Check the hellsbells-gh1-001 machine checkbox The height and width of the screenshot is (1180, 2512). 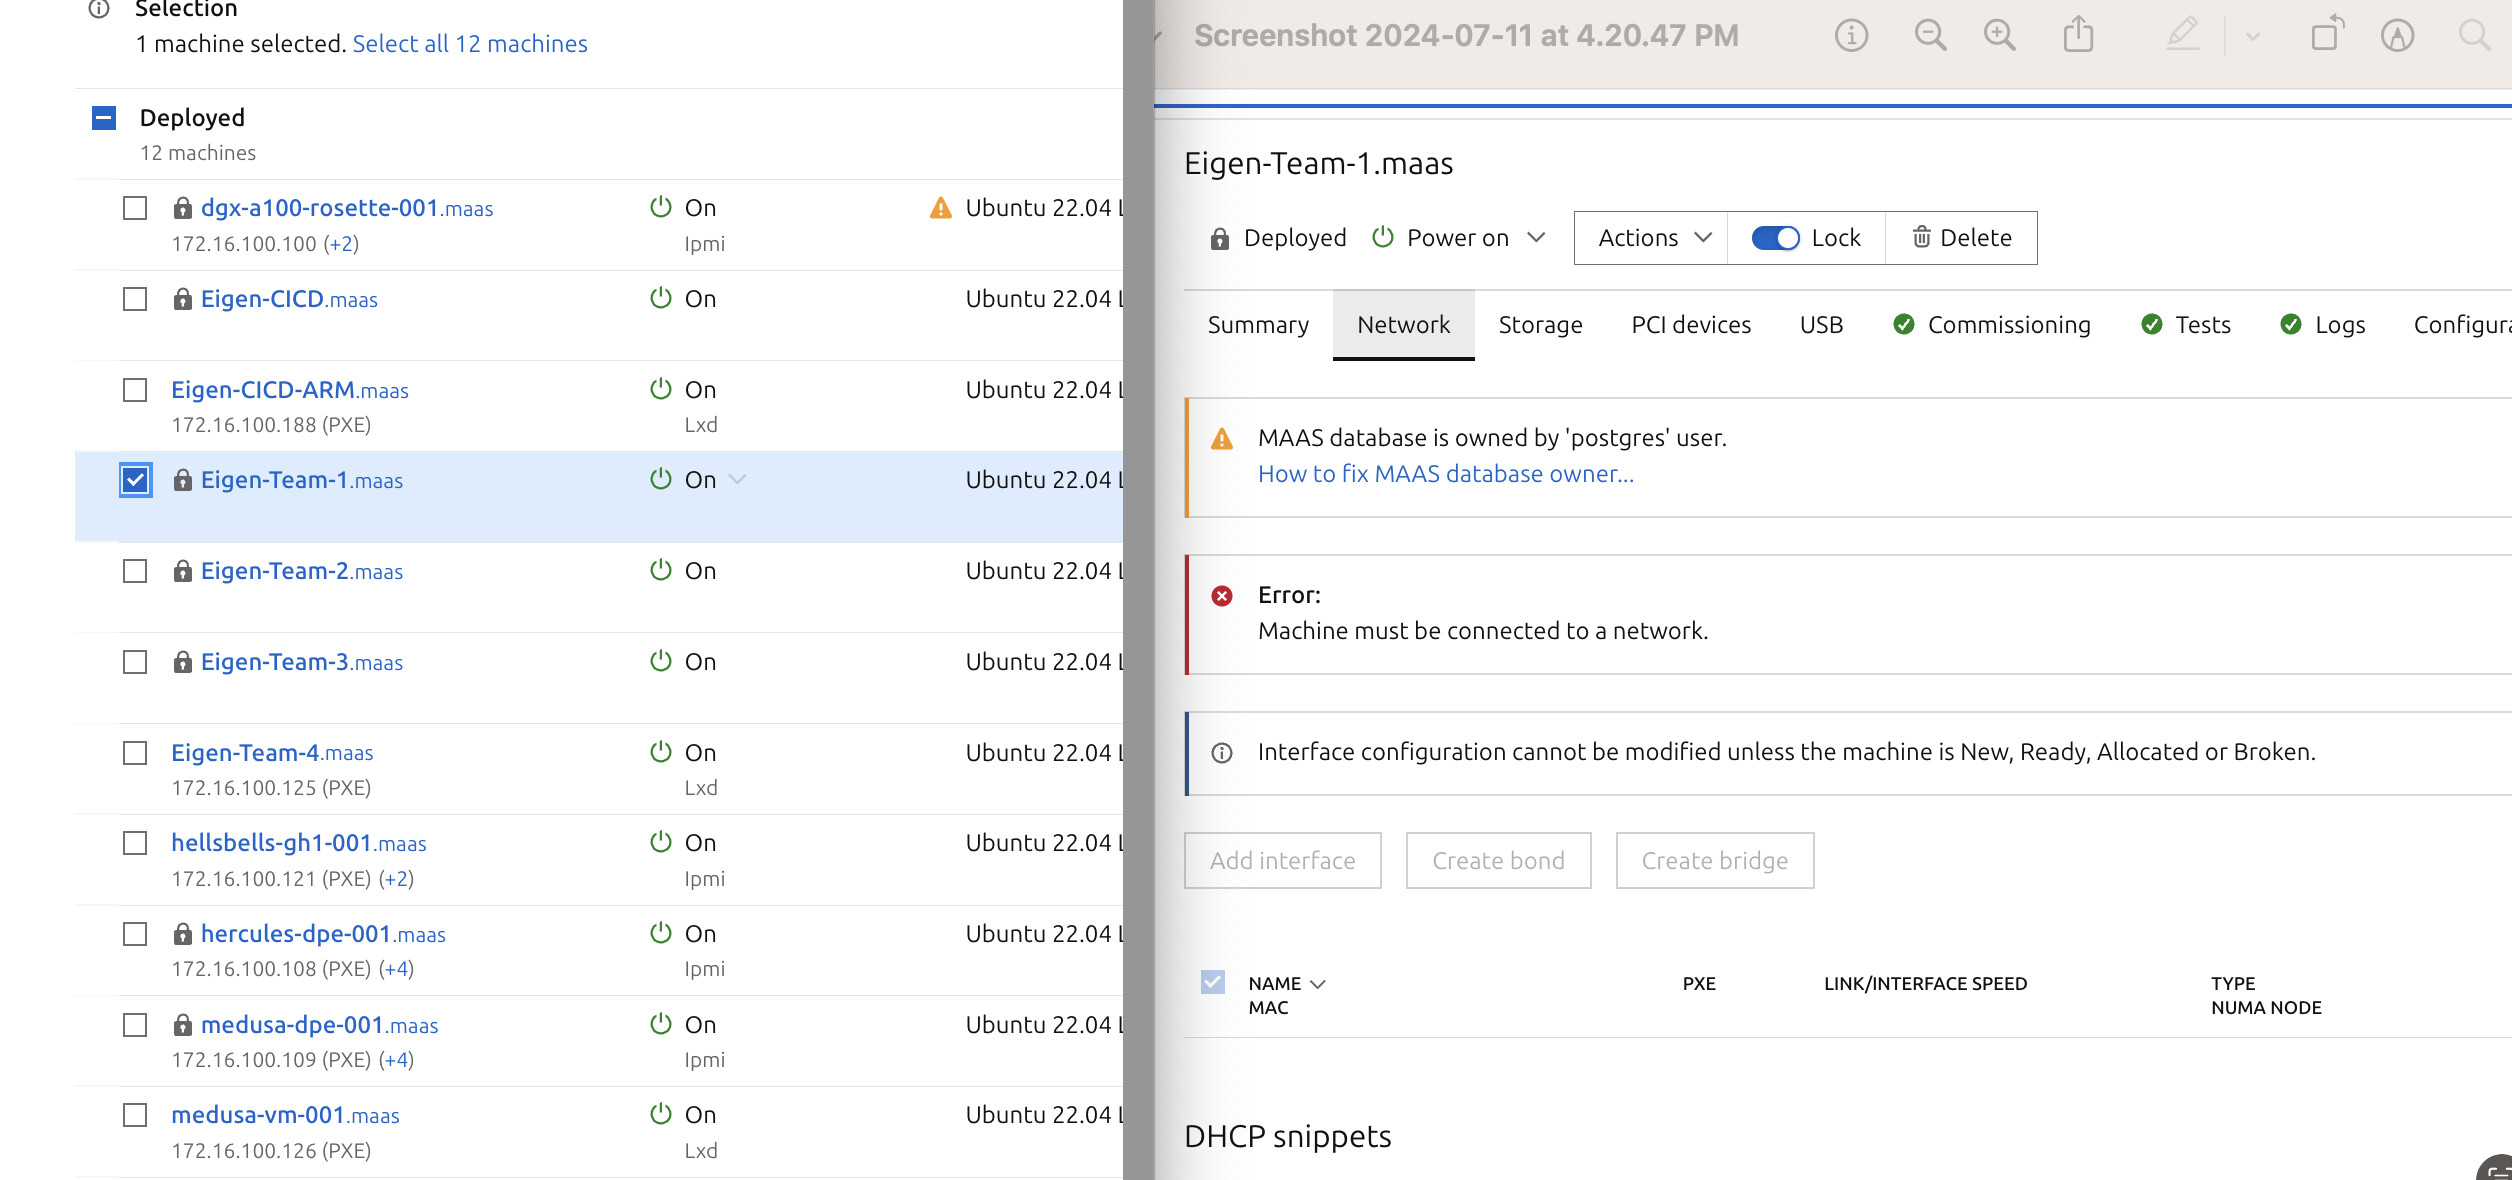click(135, 843)
